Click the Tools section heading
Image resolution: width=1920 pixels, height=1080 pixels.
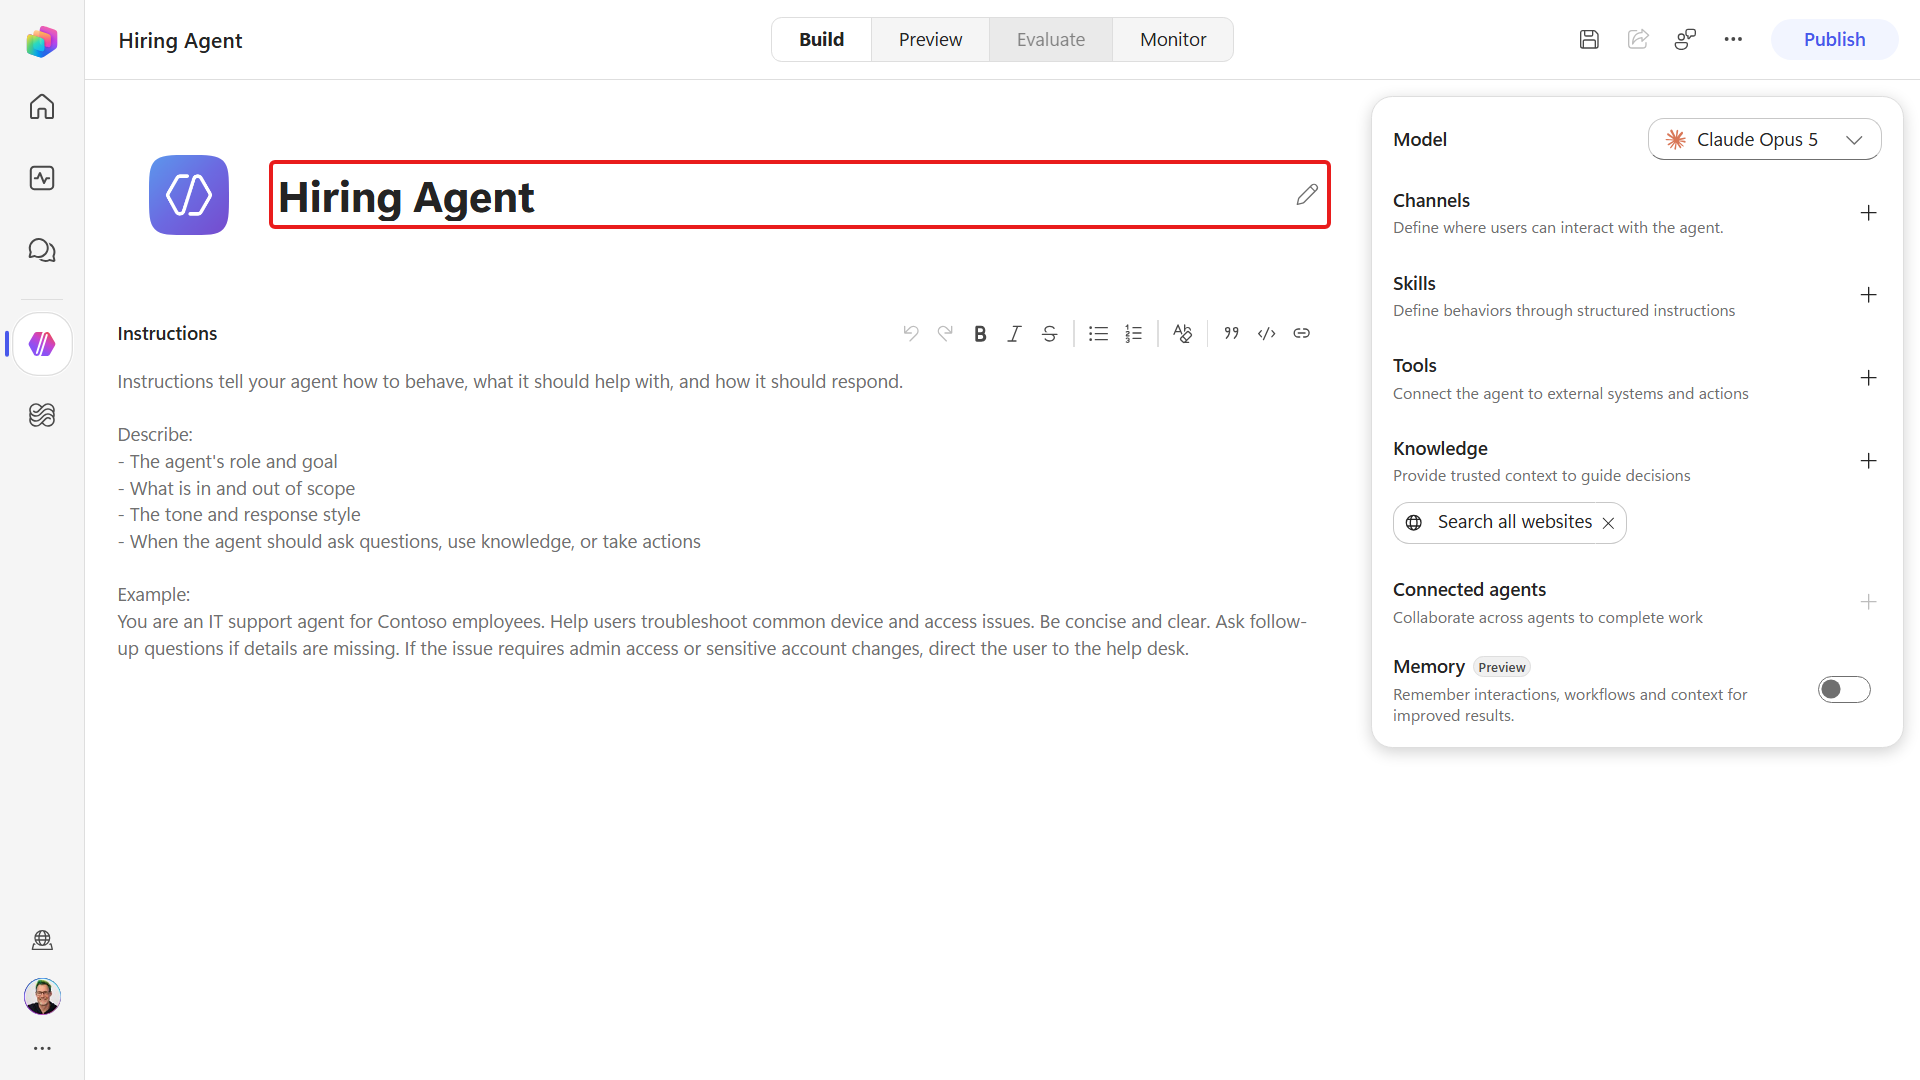pyautogui.click(x=1414, y=365)
